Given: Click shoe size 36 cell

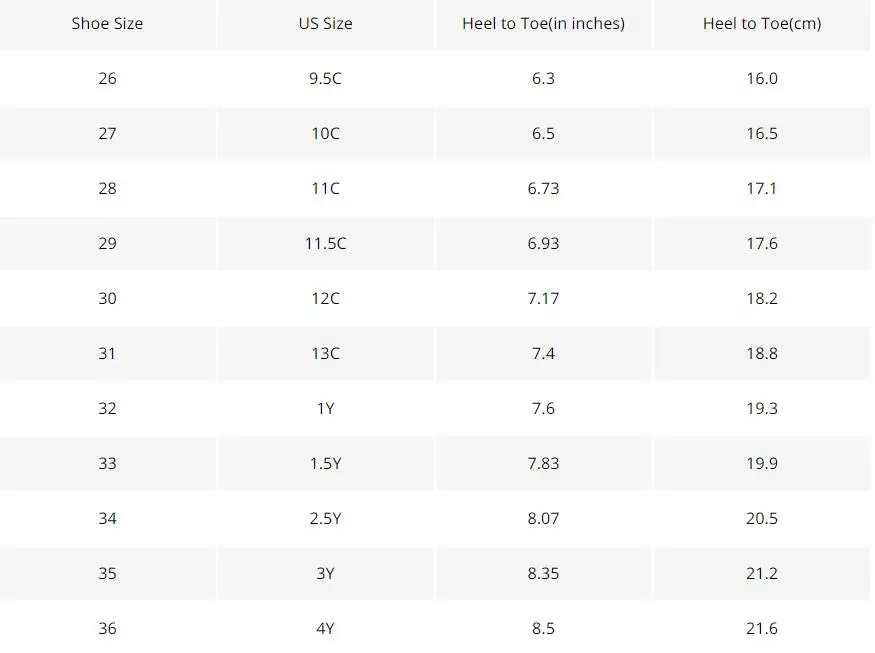Looking at the screenshot, I should [x=107, y=628].
